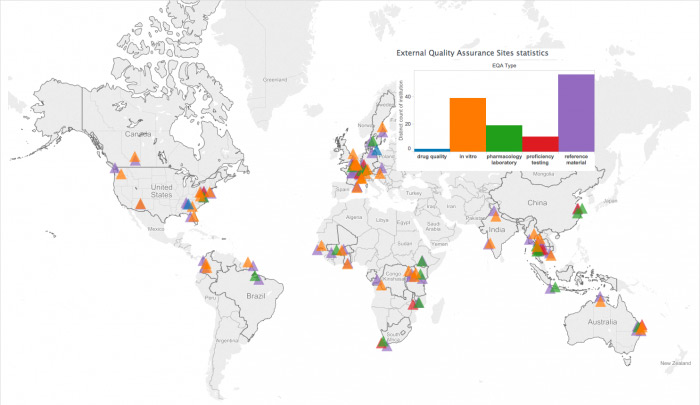Select the purple marker on Canada's west coast

tap(115, 168)
